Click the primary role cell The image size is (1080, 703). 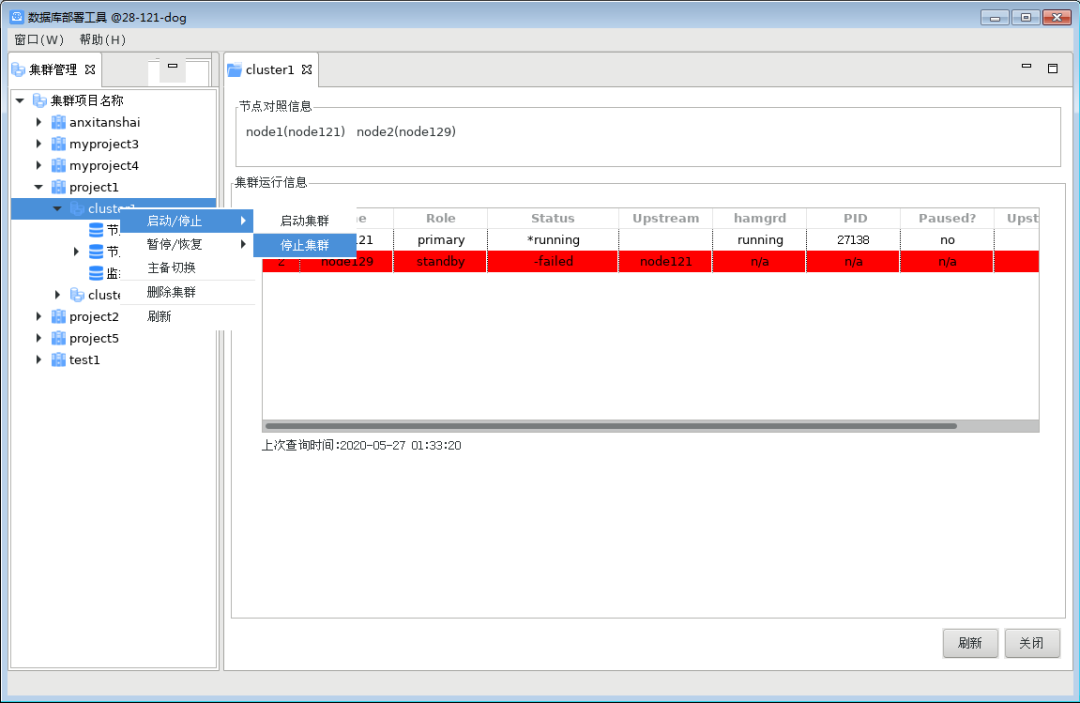441,240
